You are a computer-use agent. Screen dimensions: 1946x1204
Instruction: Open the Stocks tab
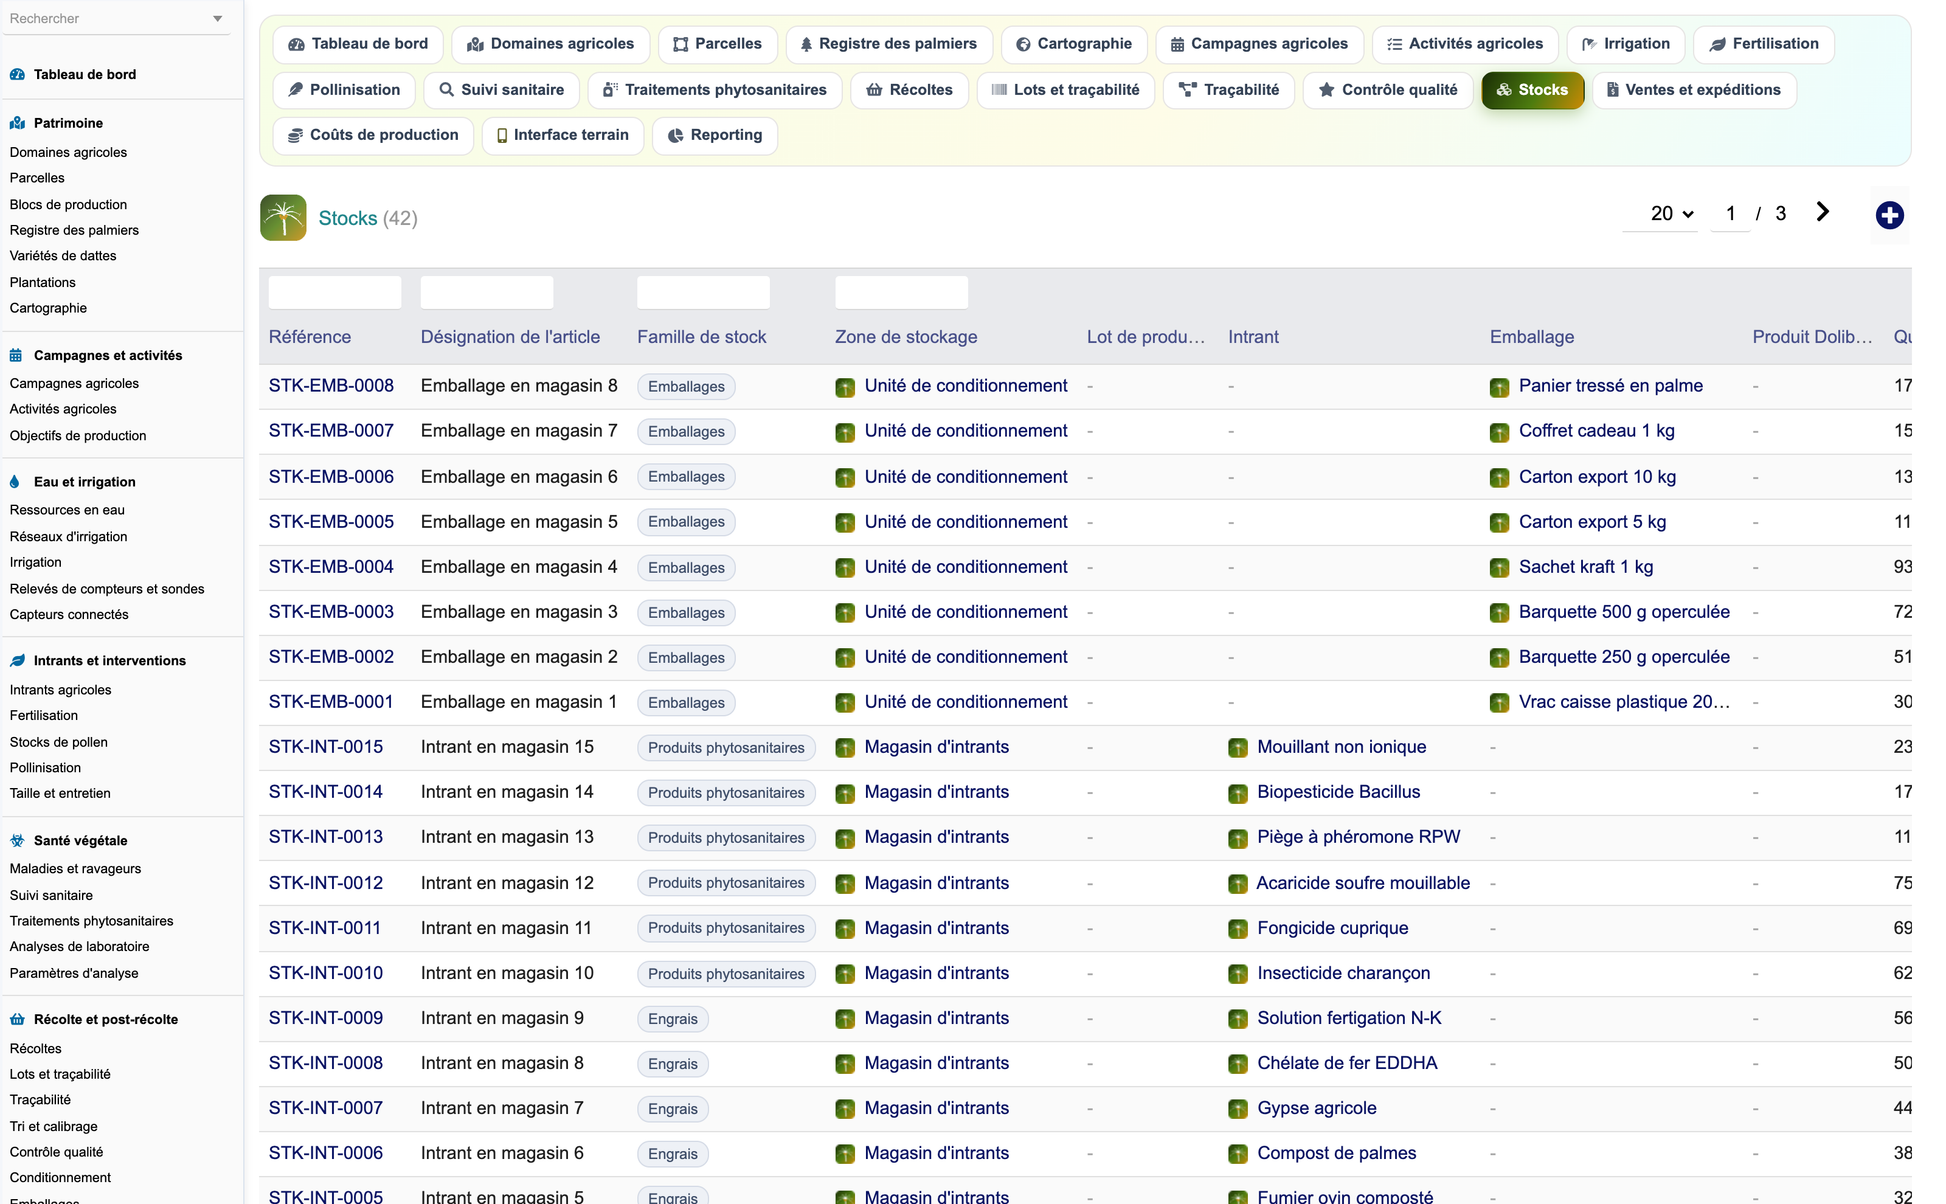pos(1532,90)
